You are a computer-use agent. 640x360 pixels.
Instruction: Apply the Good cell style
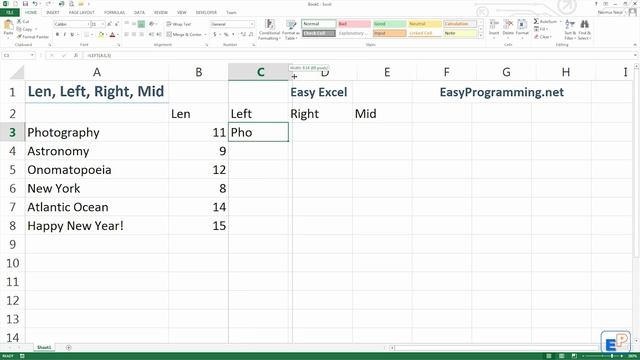coord(389,24)
